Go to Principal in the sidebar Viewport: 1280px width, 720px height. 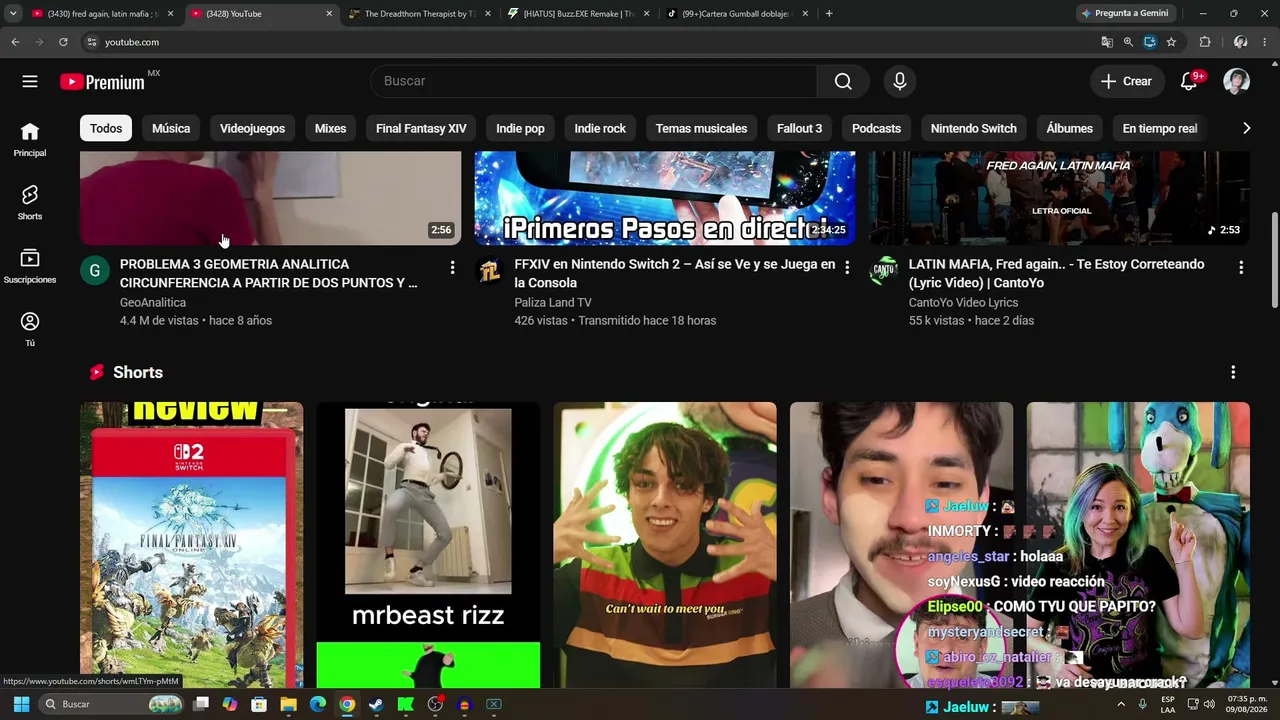pyautogui.click(x=30, y=140)
